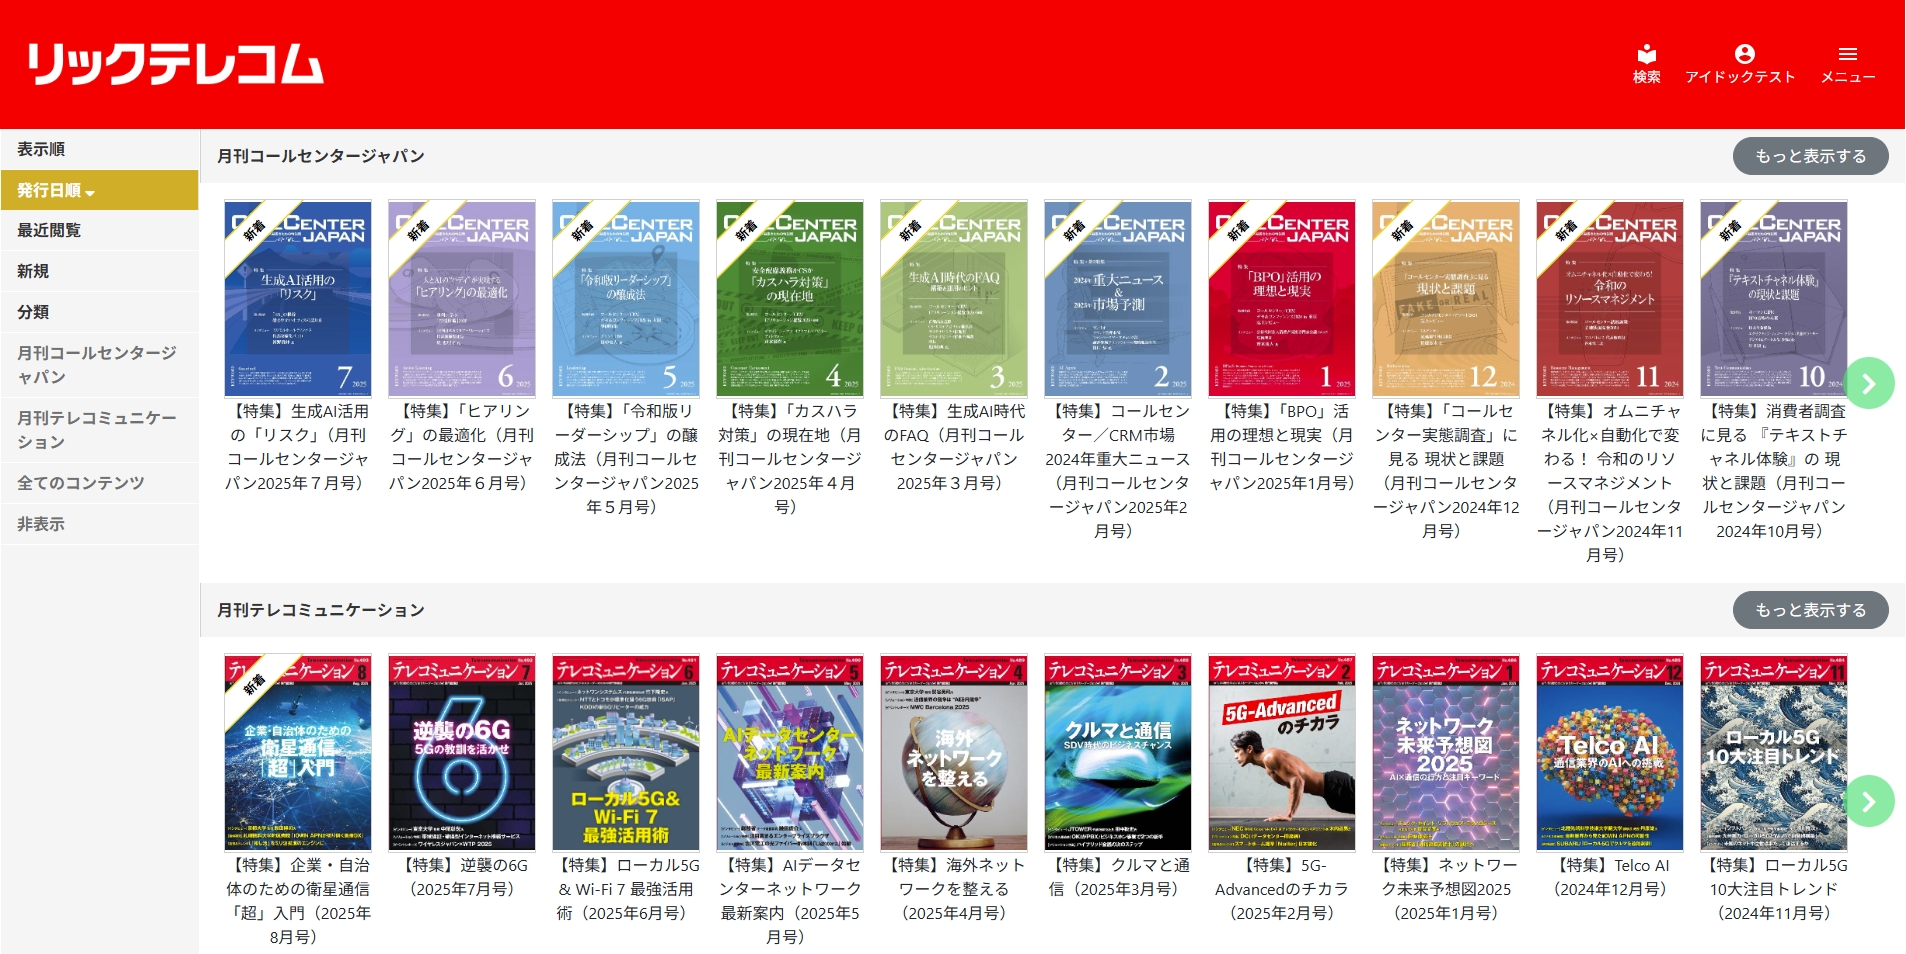The image size is (1906, 954).
Task: Click the 企業・自治体のための衛星通信 title text
Action: tap(298, 901)
